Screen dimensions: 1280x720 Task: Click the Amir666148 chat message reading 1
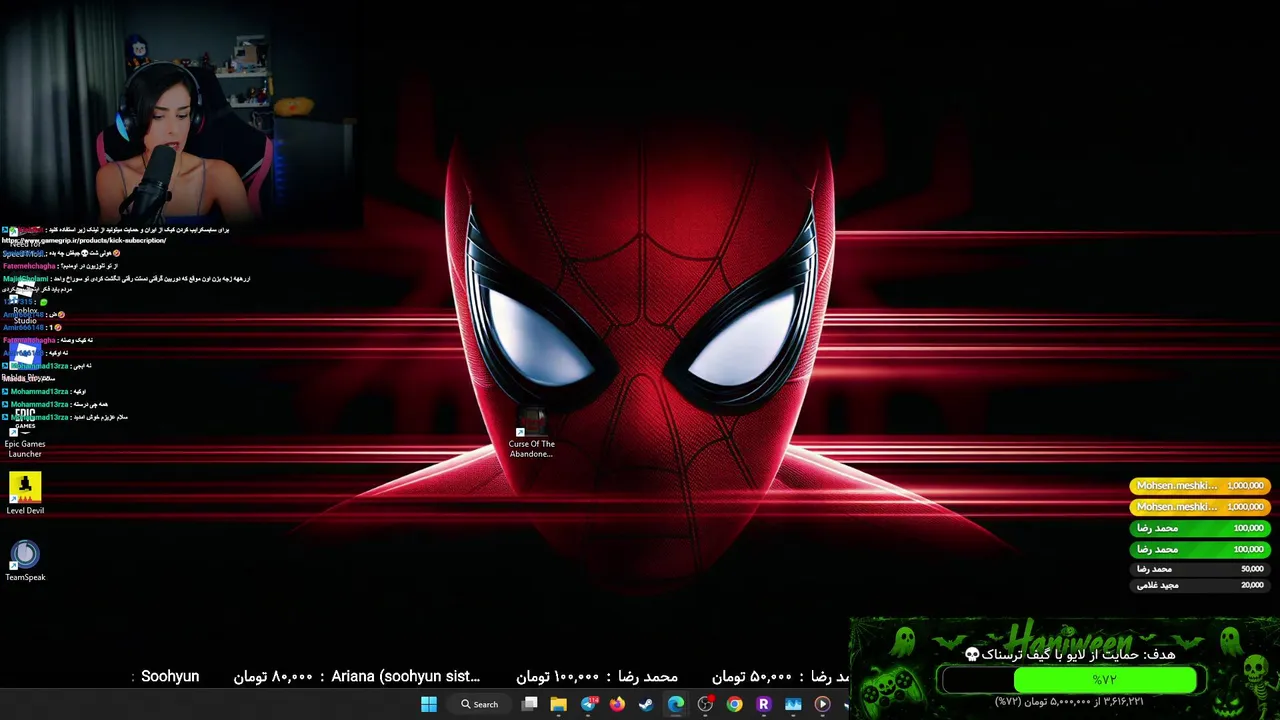point(33,328)
